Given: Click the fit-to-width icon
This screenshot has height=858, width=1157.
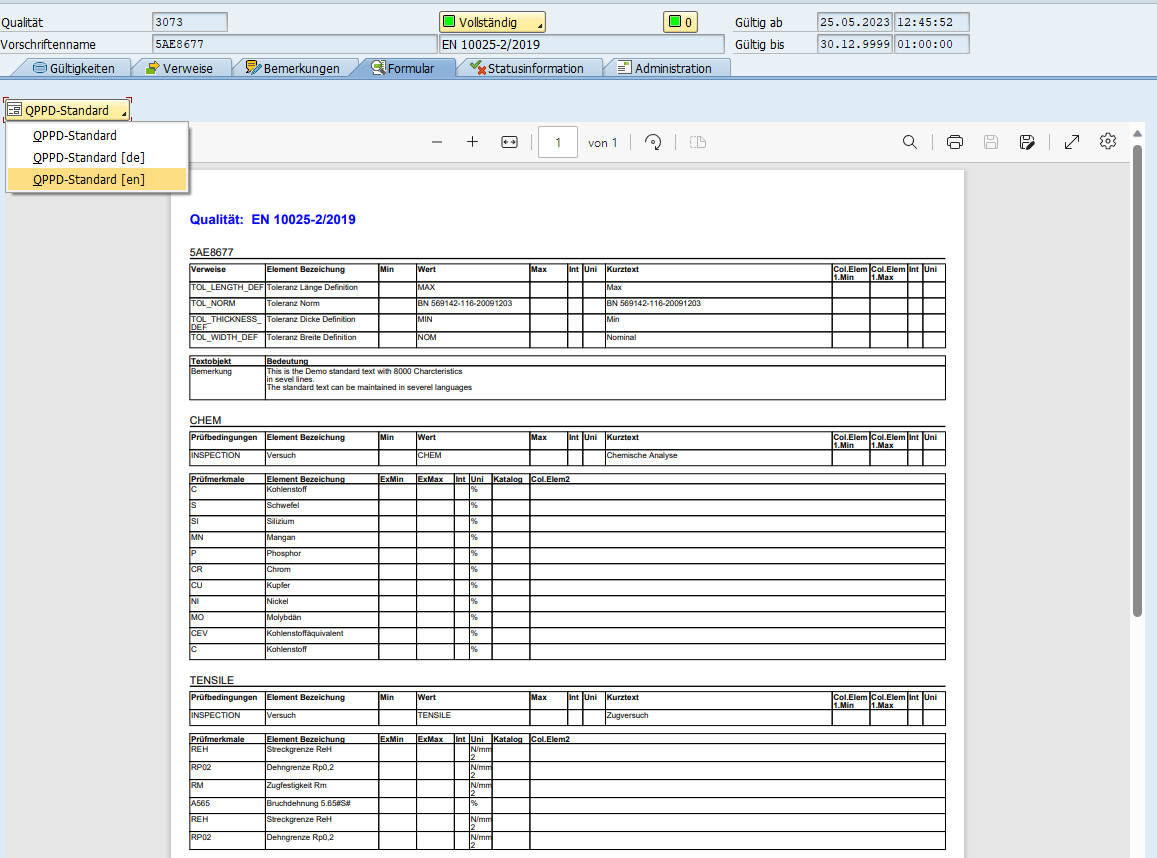Looking at the screenshot, I should coord(509,142).
